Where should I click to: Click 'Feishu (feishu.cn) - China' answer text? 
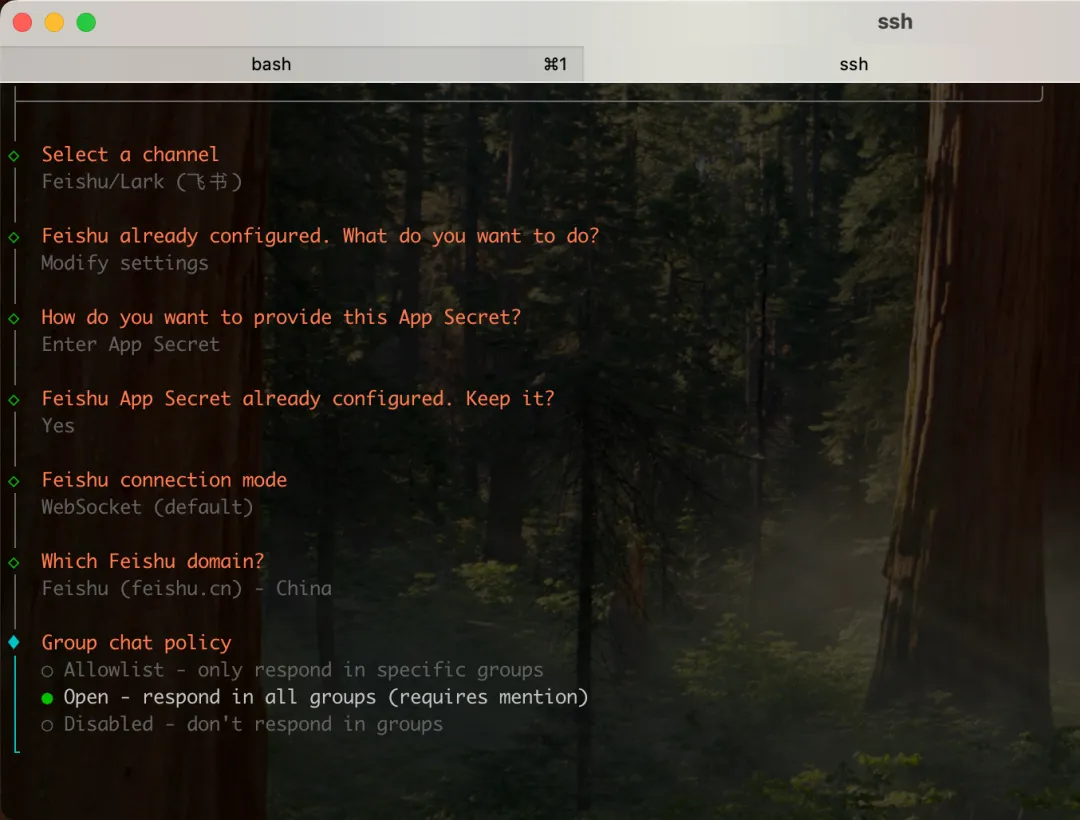[x=187, y=589]
